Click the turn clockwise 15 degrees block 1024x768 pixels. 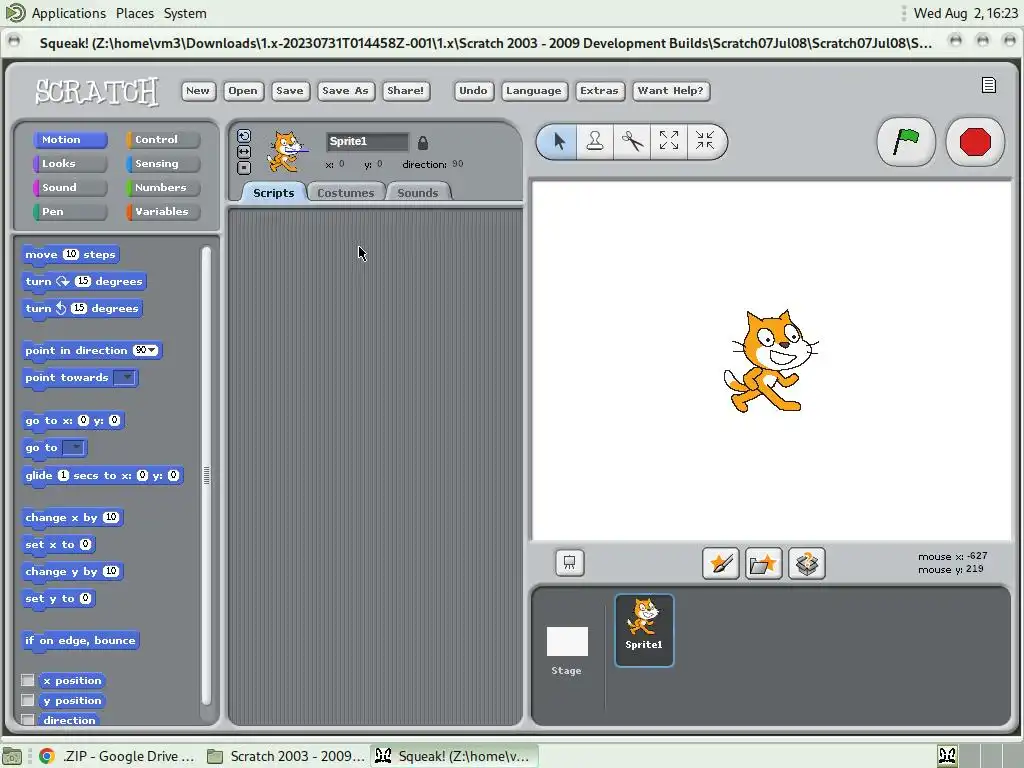pyautogui.click(x=84, y=281)
